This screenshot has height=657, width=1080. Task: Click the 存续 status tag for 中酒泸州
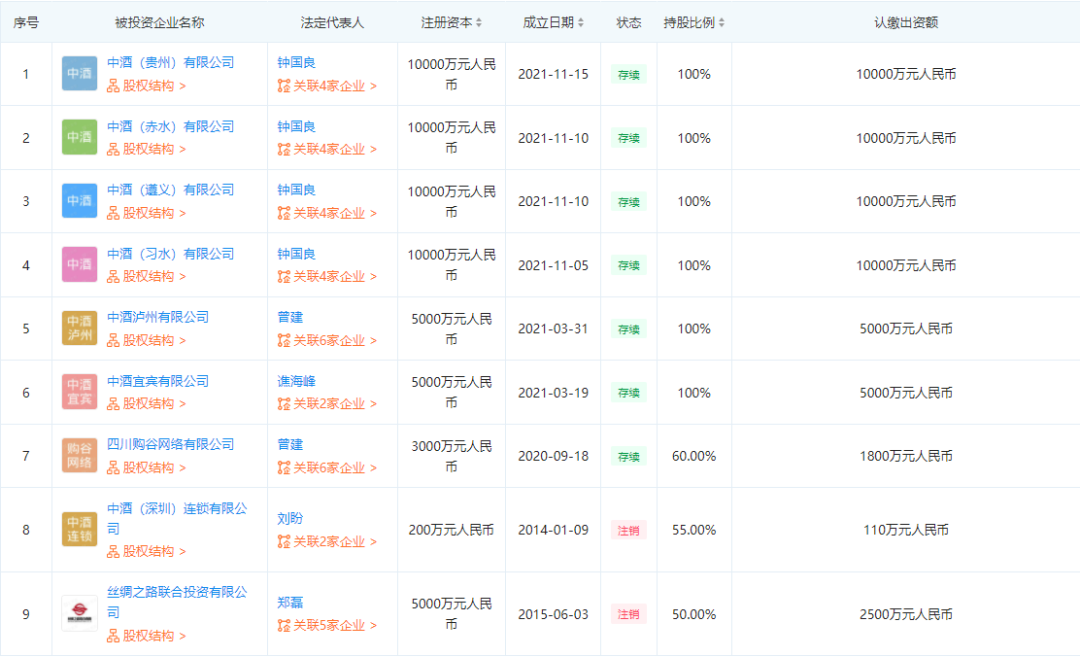[x=629, y=329]
